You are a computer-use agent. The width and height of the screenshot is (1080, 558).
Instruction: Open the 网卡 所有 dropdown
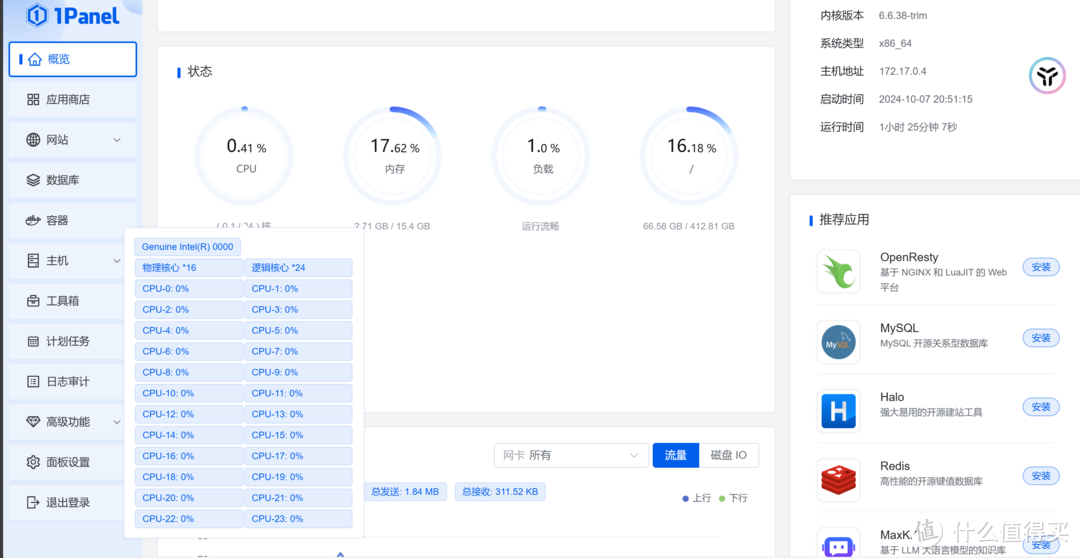tap(570, 455)
